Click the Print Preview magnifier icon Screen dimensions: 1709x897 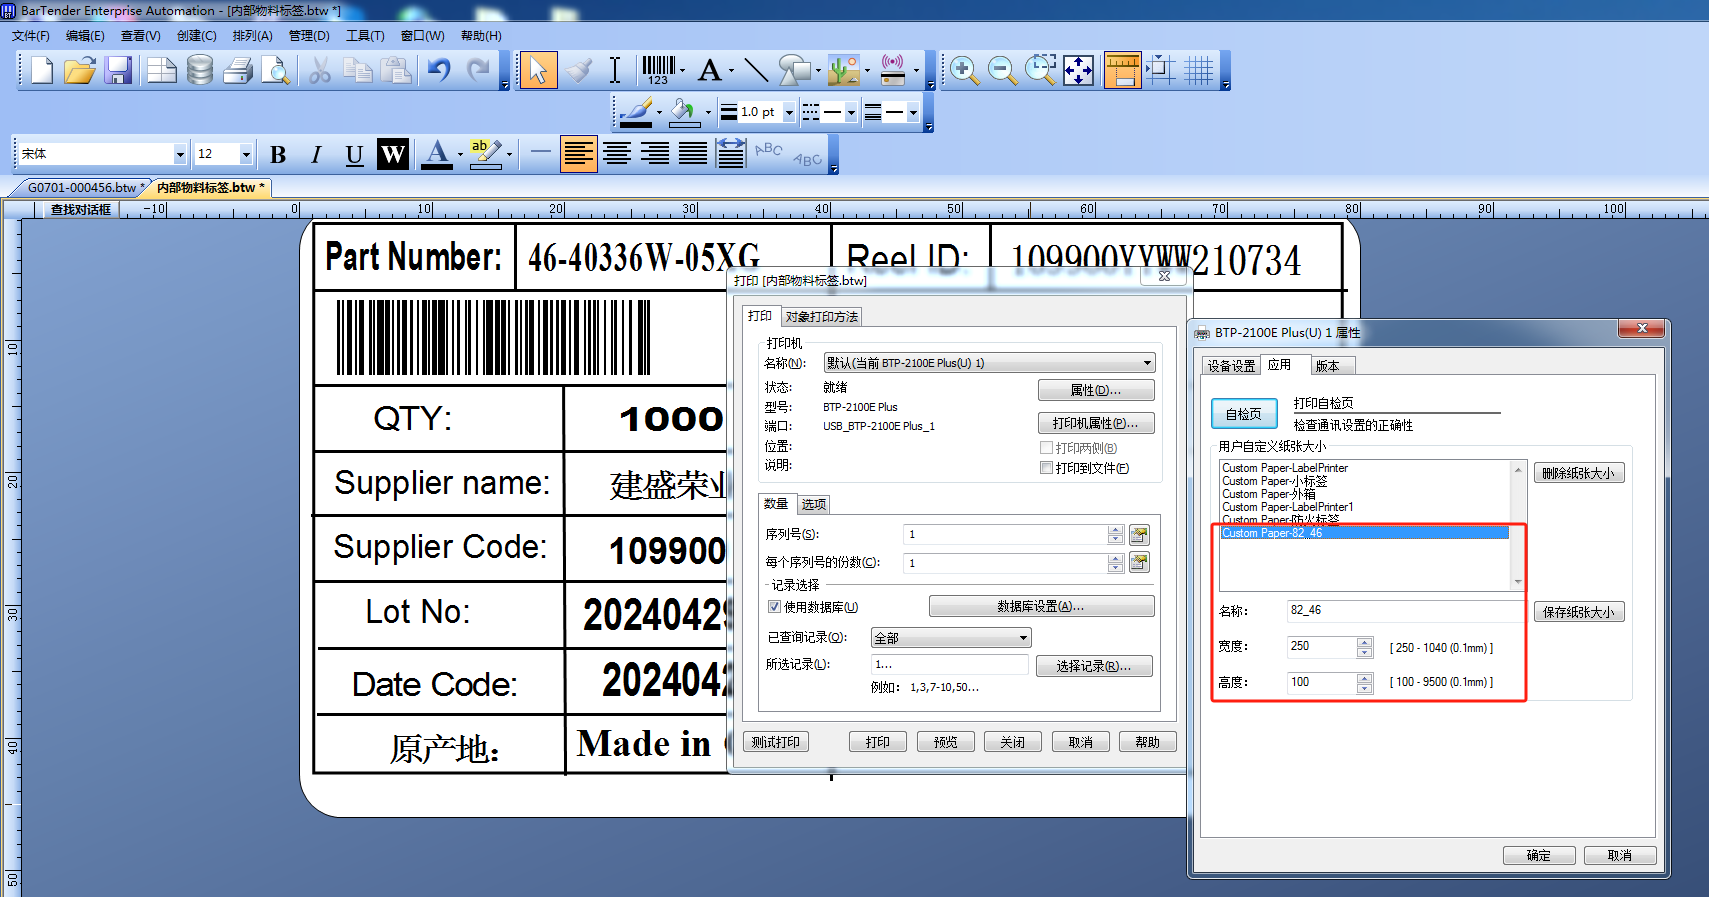coord(275,70)
